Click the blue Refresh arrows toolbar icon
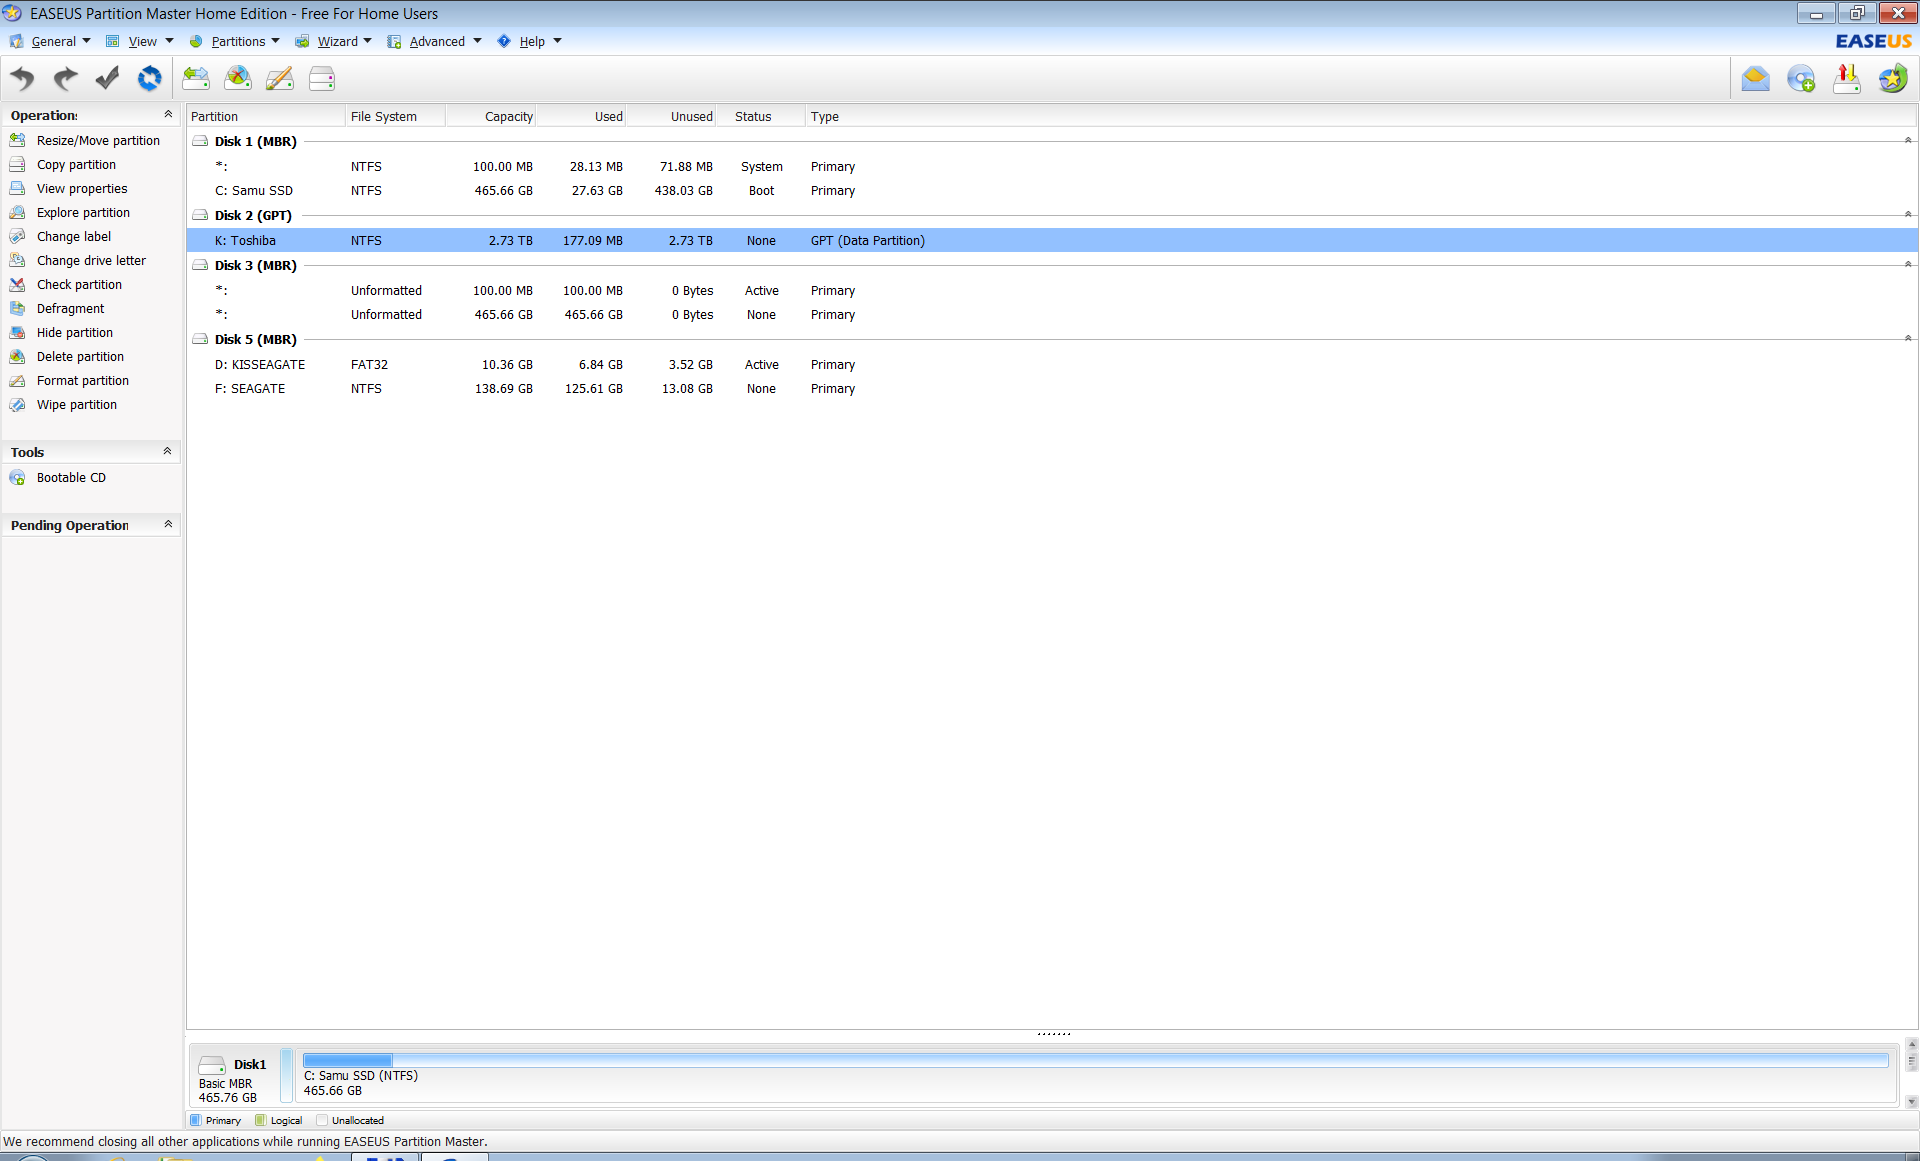Screen dimensions: 1920x1161 point(149,78)
